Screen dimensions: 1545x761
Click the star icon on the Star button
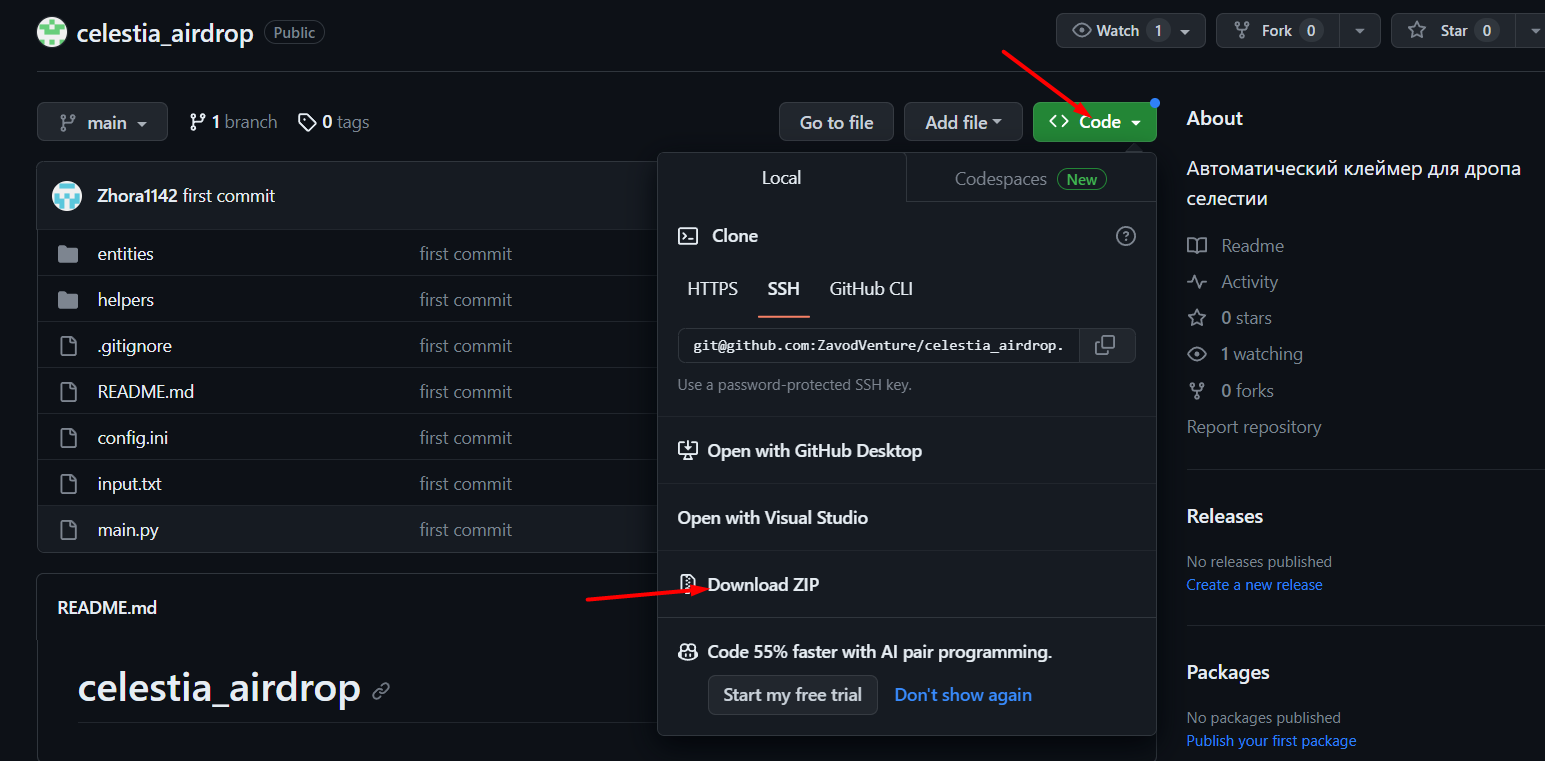tap(1417, 30)
